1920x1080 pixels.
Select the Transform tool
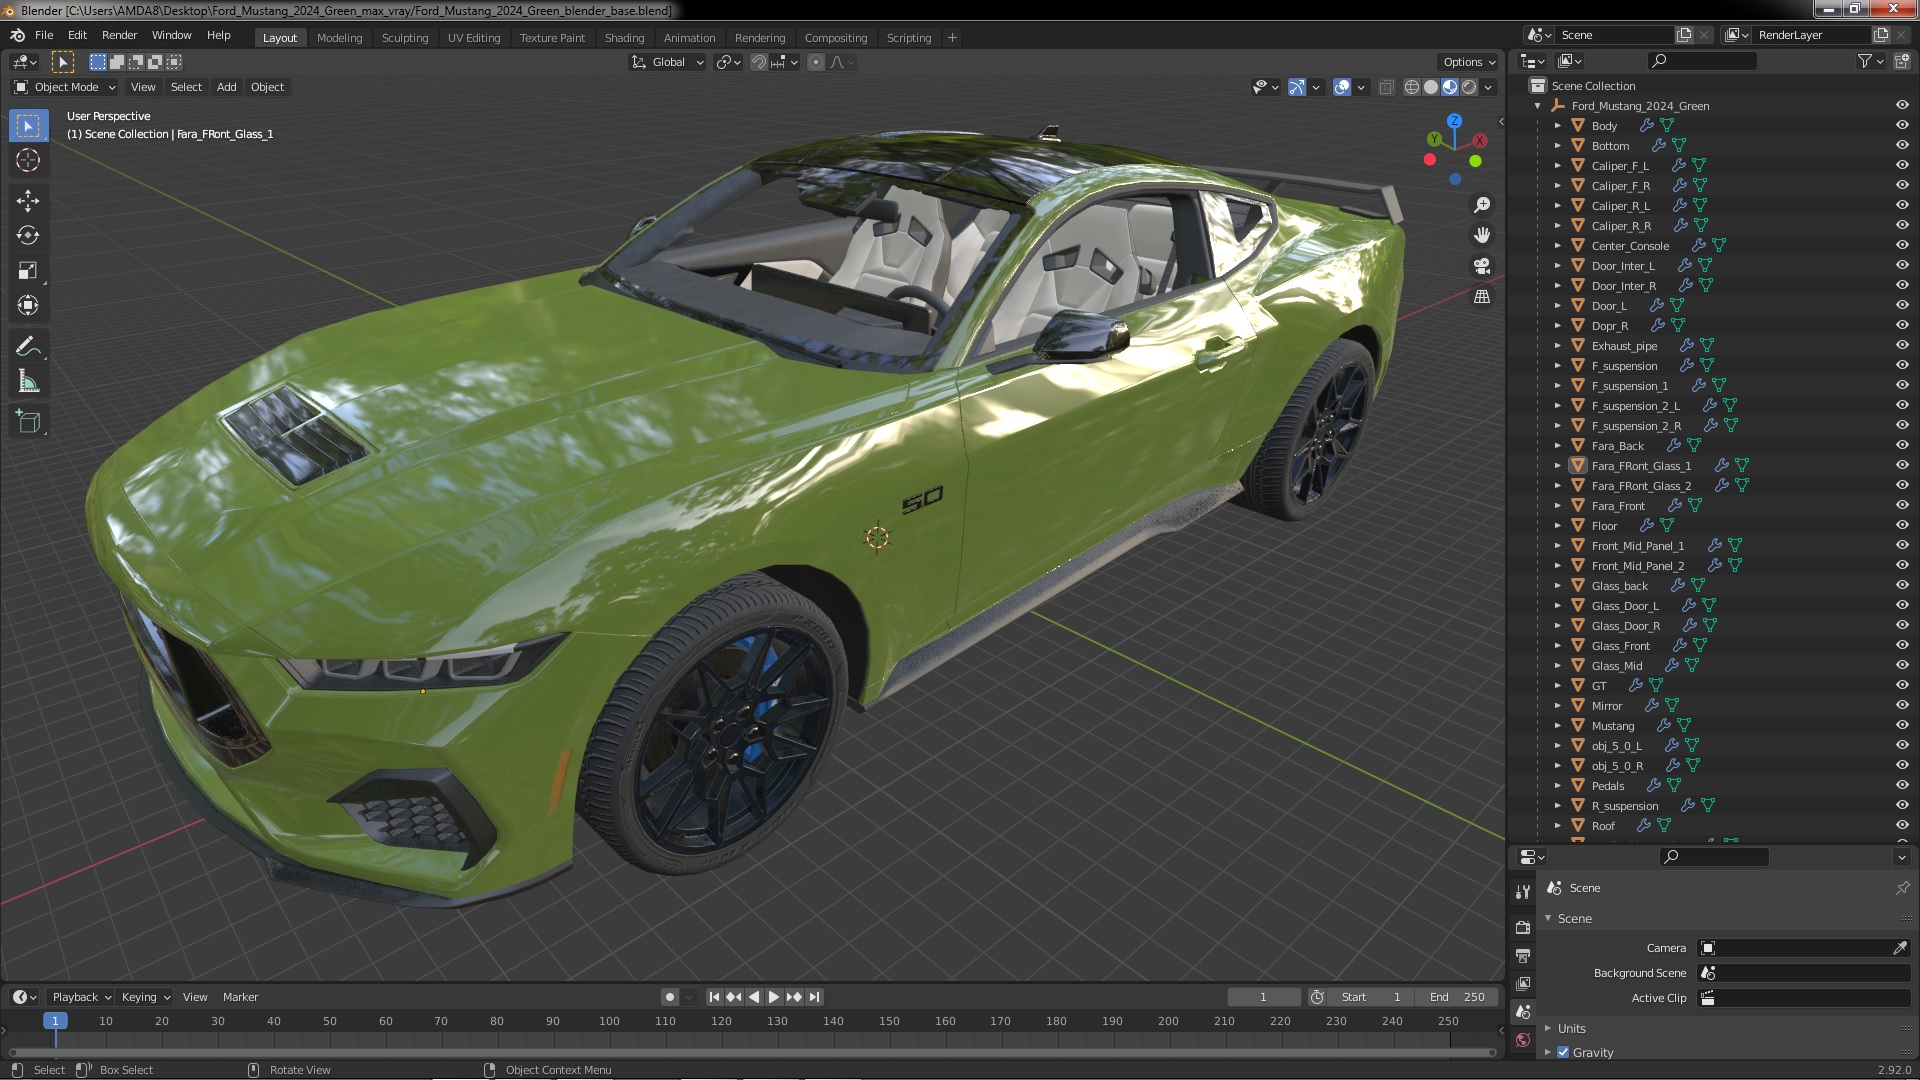click(28, 306)
